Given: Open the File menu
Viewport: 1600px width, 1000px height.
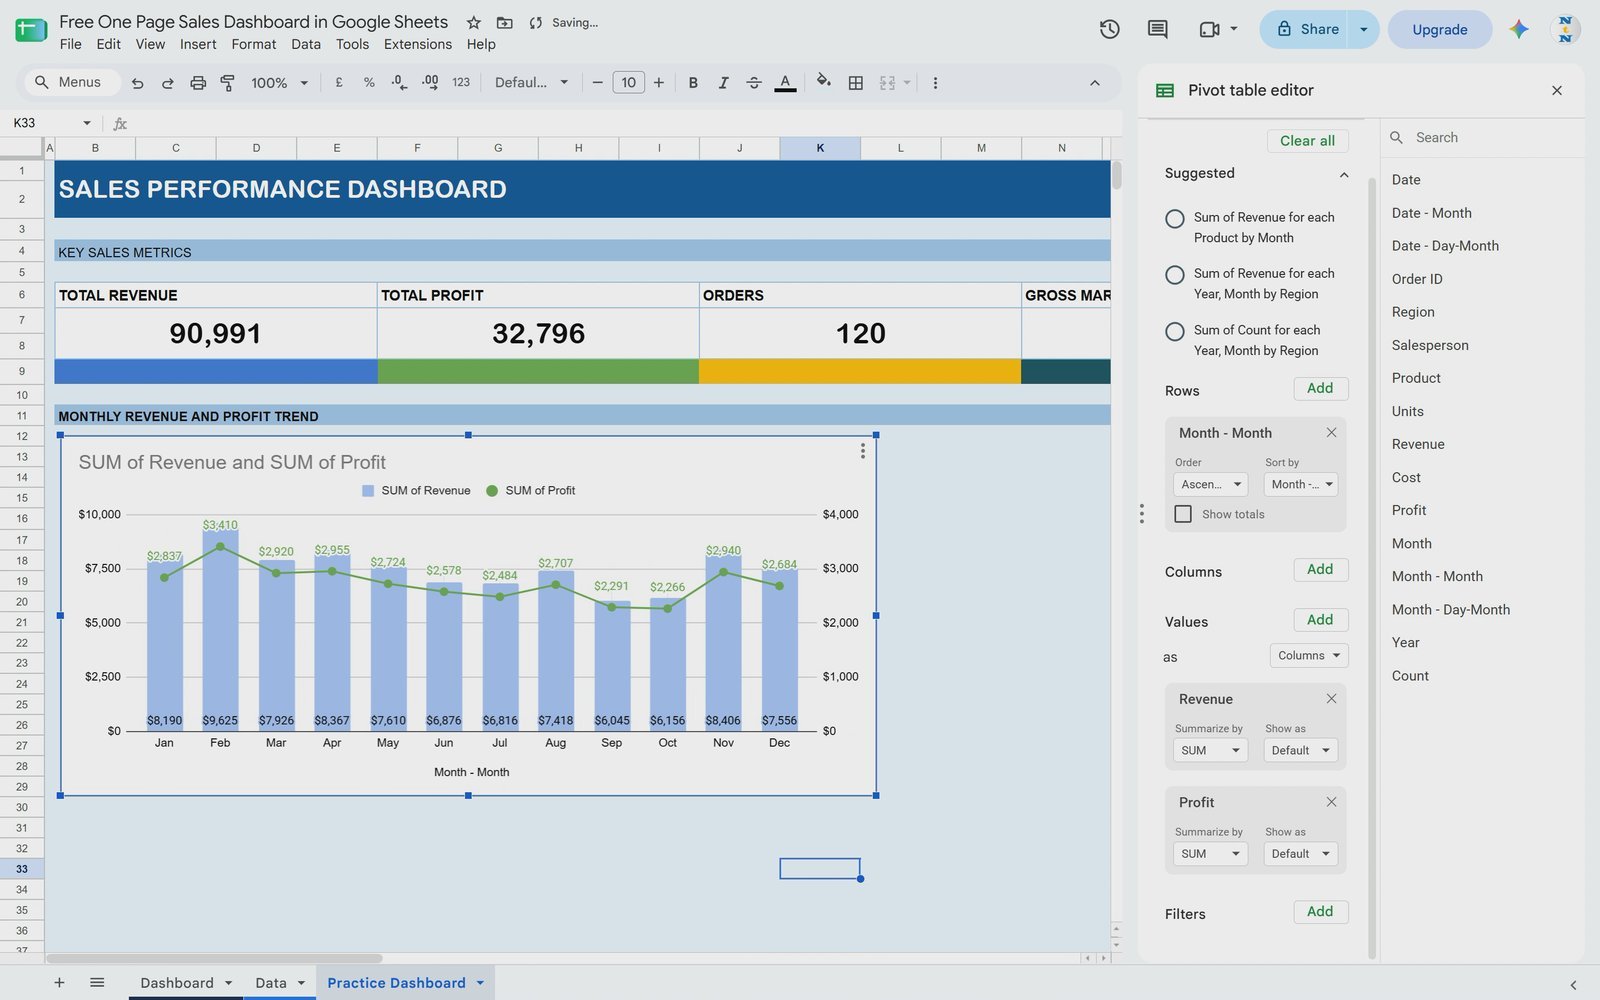Looking at the screenshot, I should point(70,44).
